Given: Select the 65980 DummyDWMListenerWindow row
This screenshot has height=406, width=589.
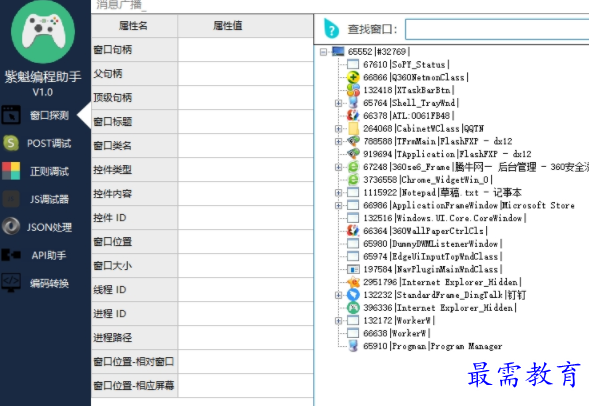Looking at the screenshot, I should click(x=432, y=244).
